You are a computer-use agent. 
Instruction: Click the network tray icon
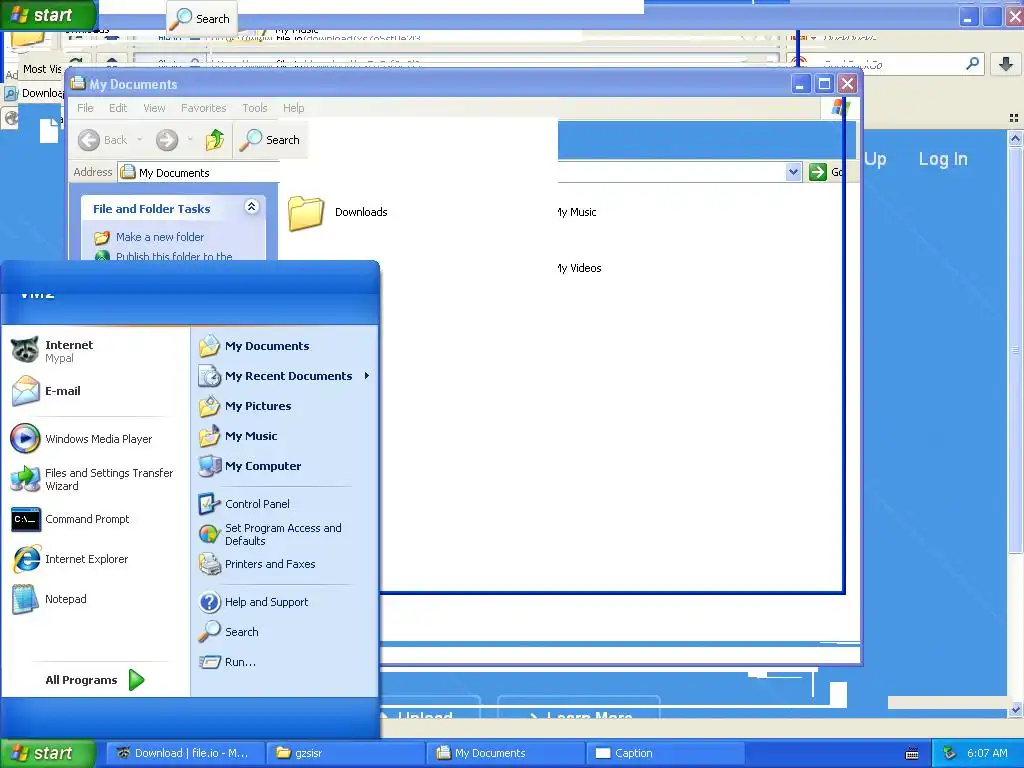[949, 753]
